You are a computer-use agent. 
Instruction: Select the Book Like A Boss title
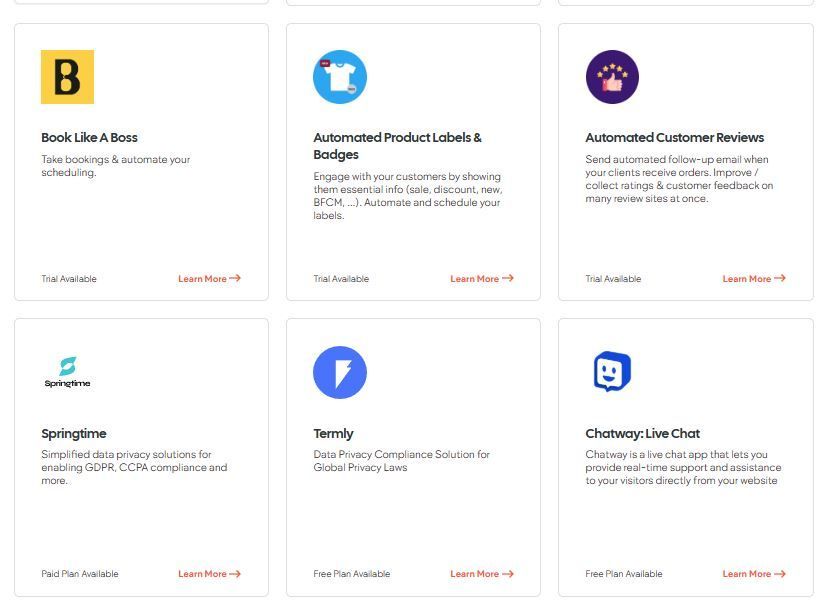[89, 137]
